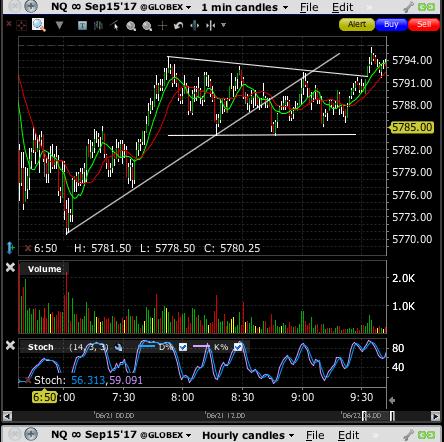Open the Hourly candles period dropdown
This screenshot has height=442, width=444.
[x=248, y=435]
